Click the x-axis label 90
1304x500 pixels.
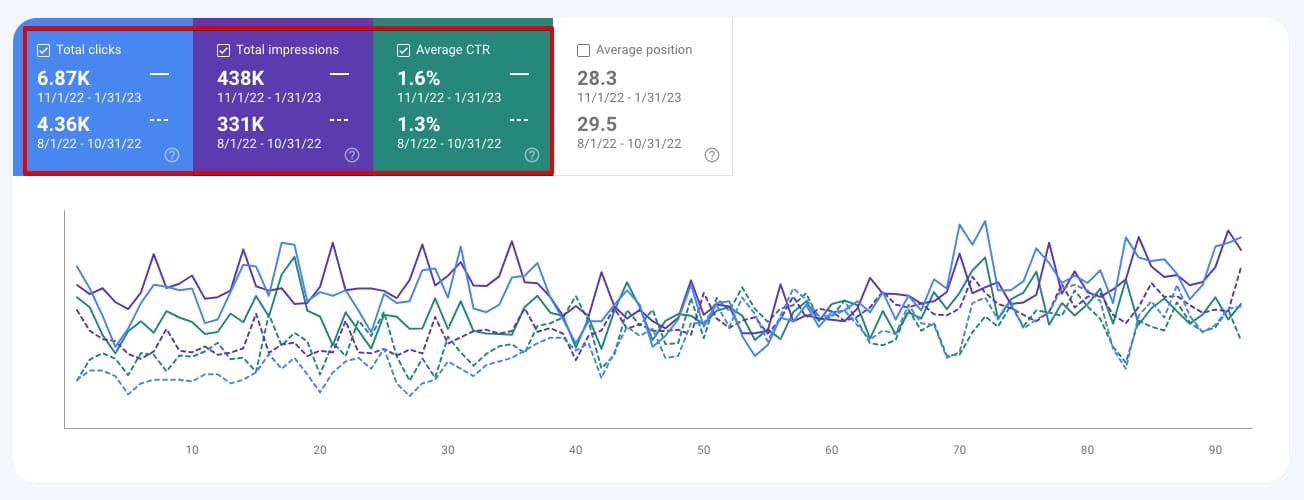pyautogui.click(x=1215, y=451)
